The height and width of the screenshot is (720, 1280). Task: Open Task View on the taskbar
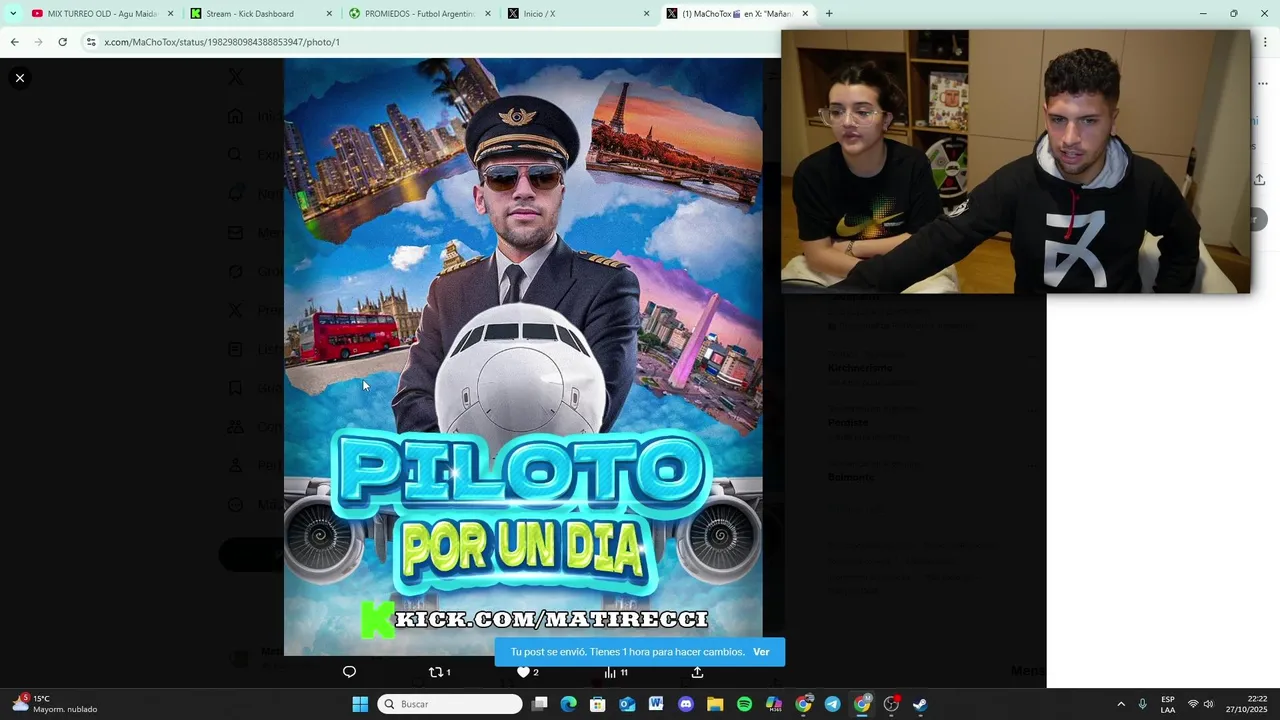[x=540, y=704]
